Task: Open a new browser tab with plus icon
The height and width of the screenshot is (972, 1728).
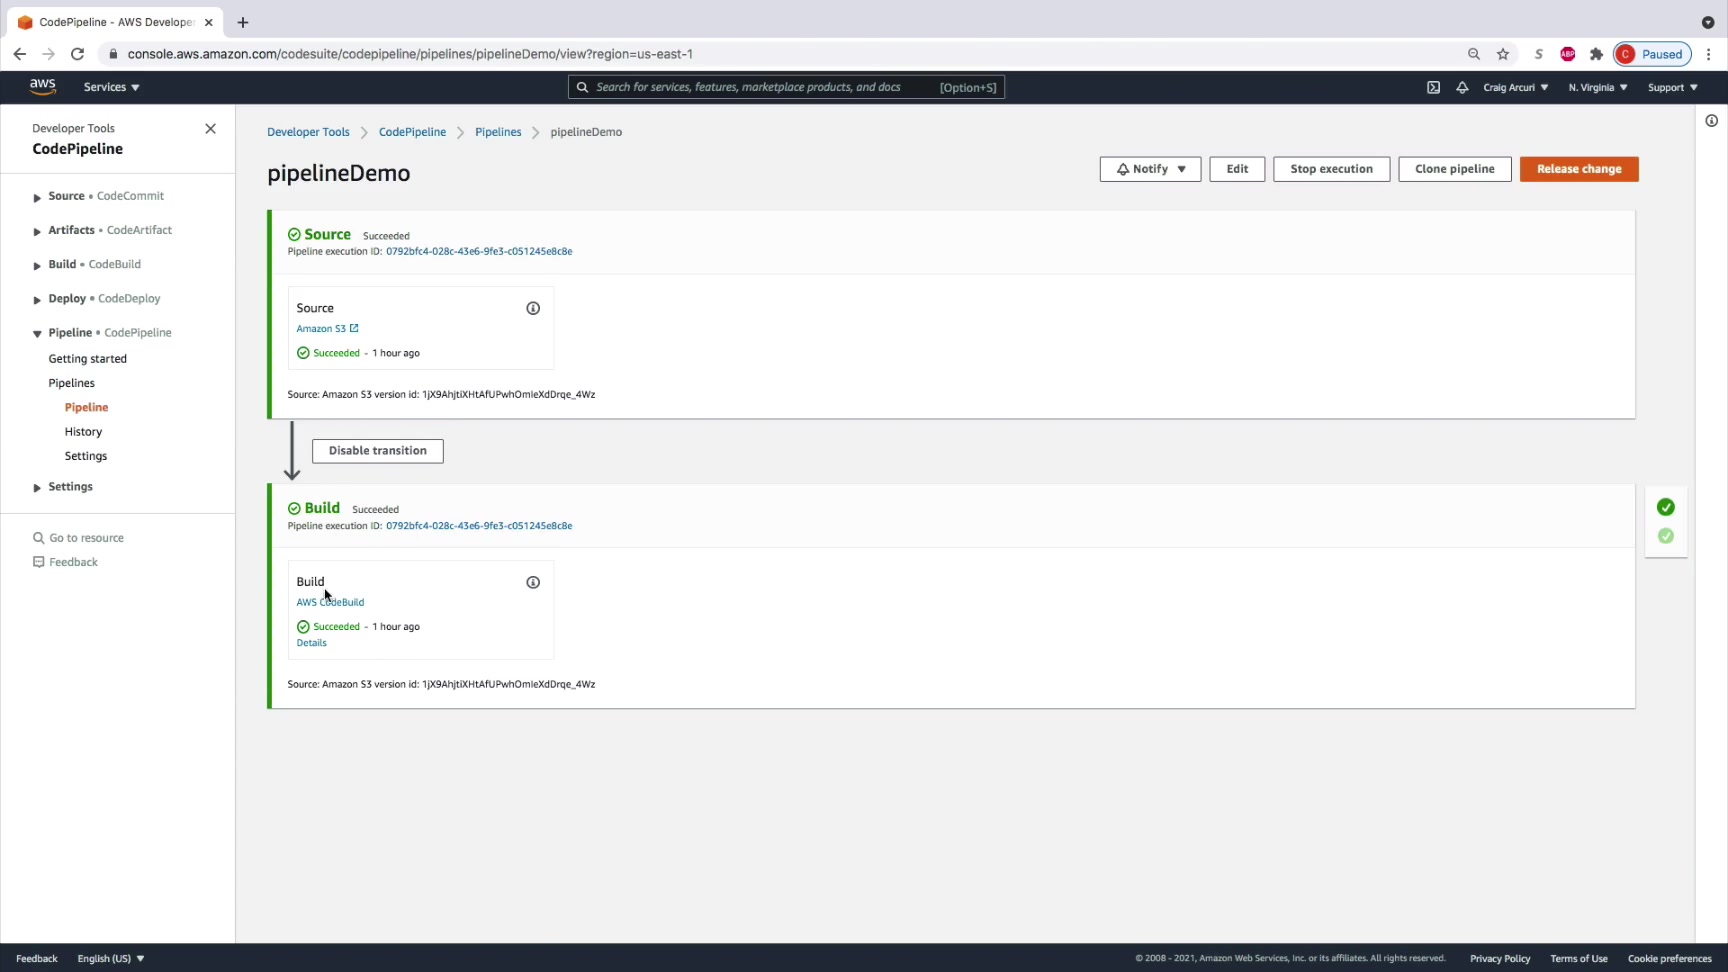Action: [243, 22]
